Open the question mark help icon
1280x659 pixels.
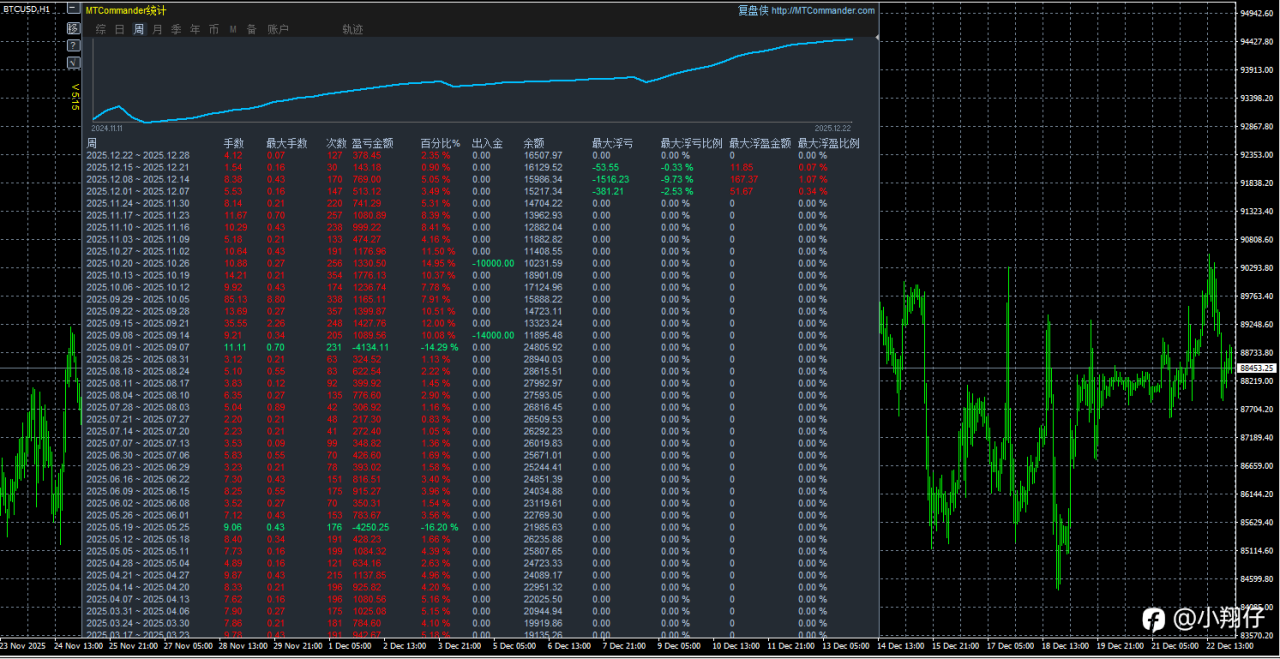point(74,45)
